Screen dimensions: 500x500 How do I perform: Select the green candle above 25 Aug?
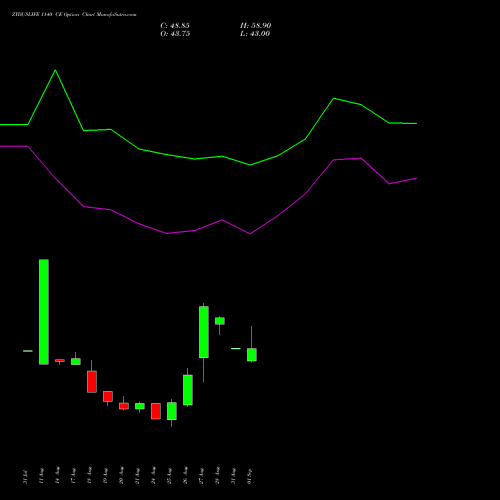(x=172, y=411)
